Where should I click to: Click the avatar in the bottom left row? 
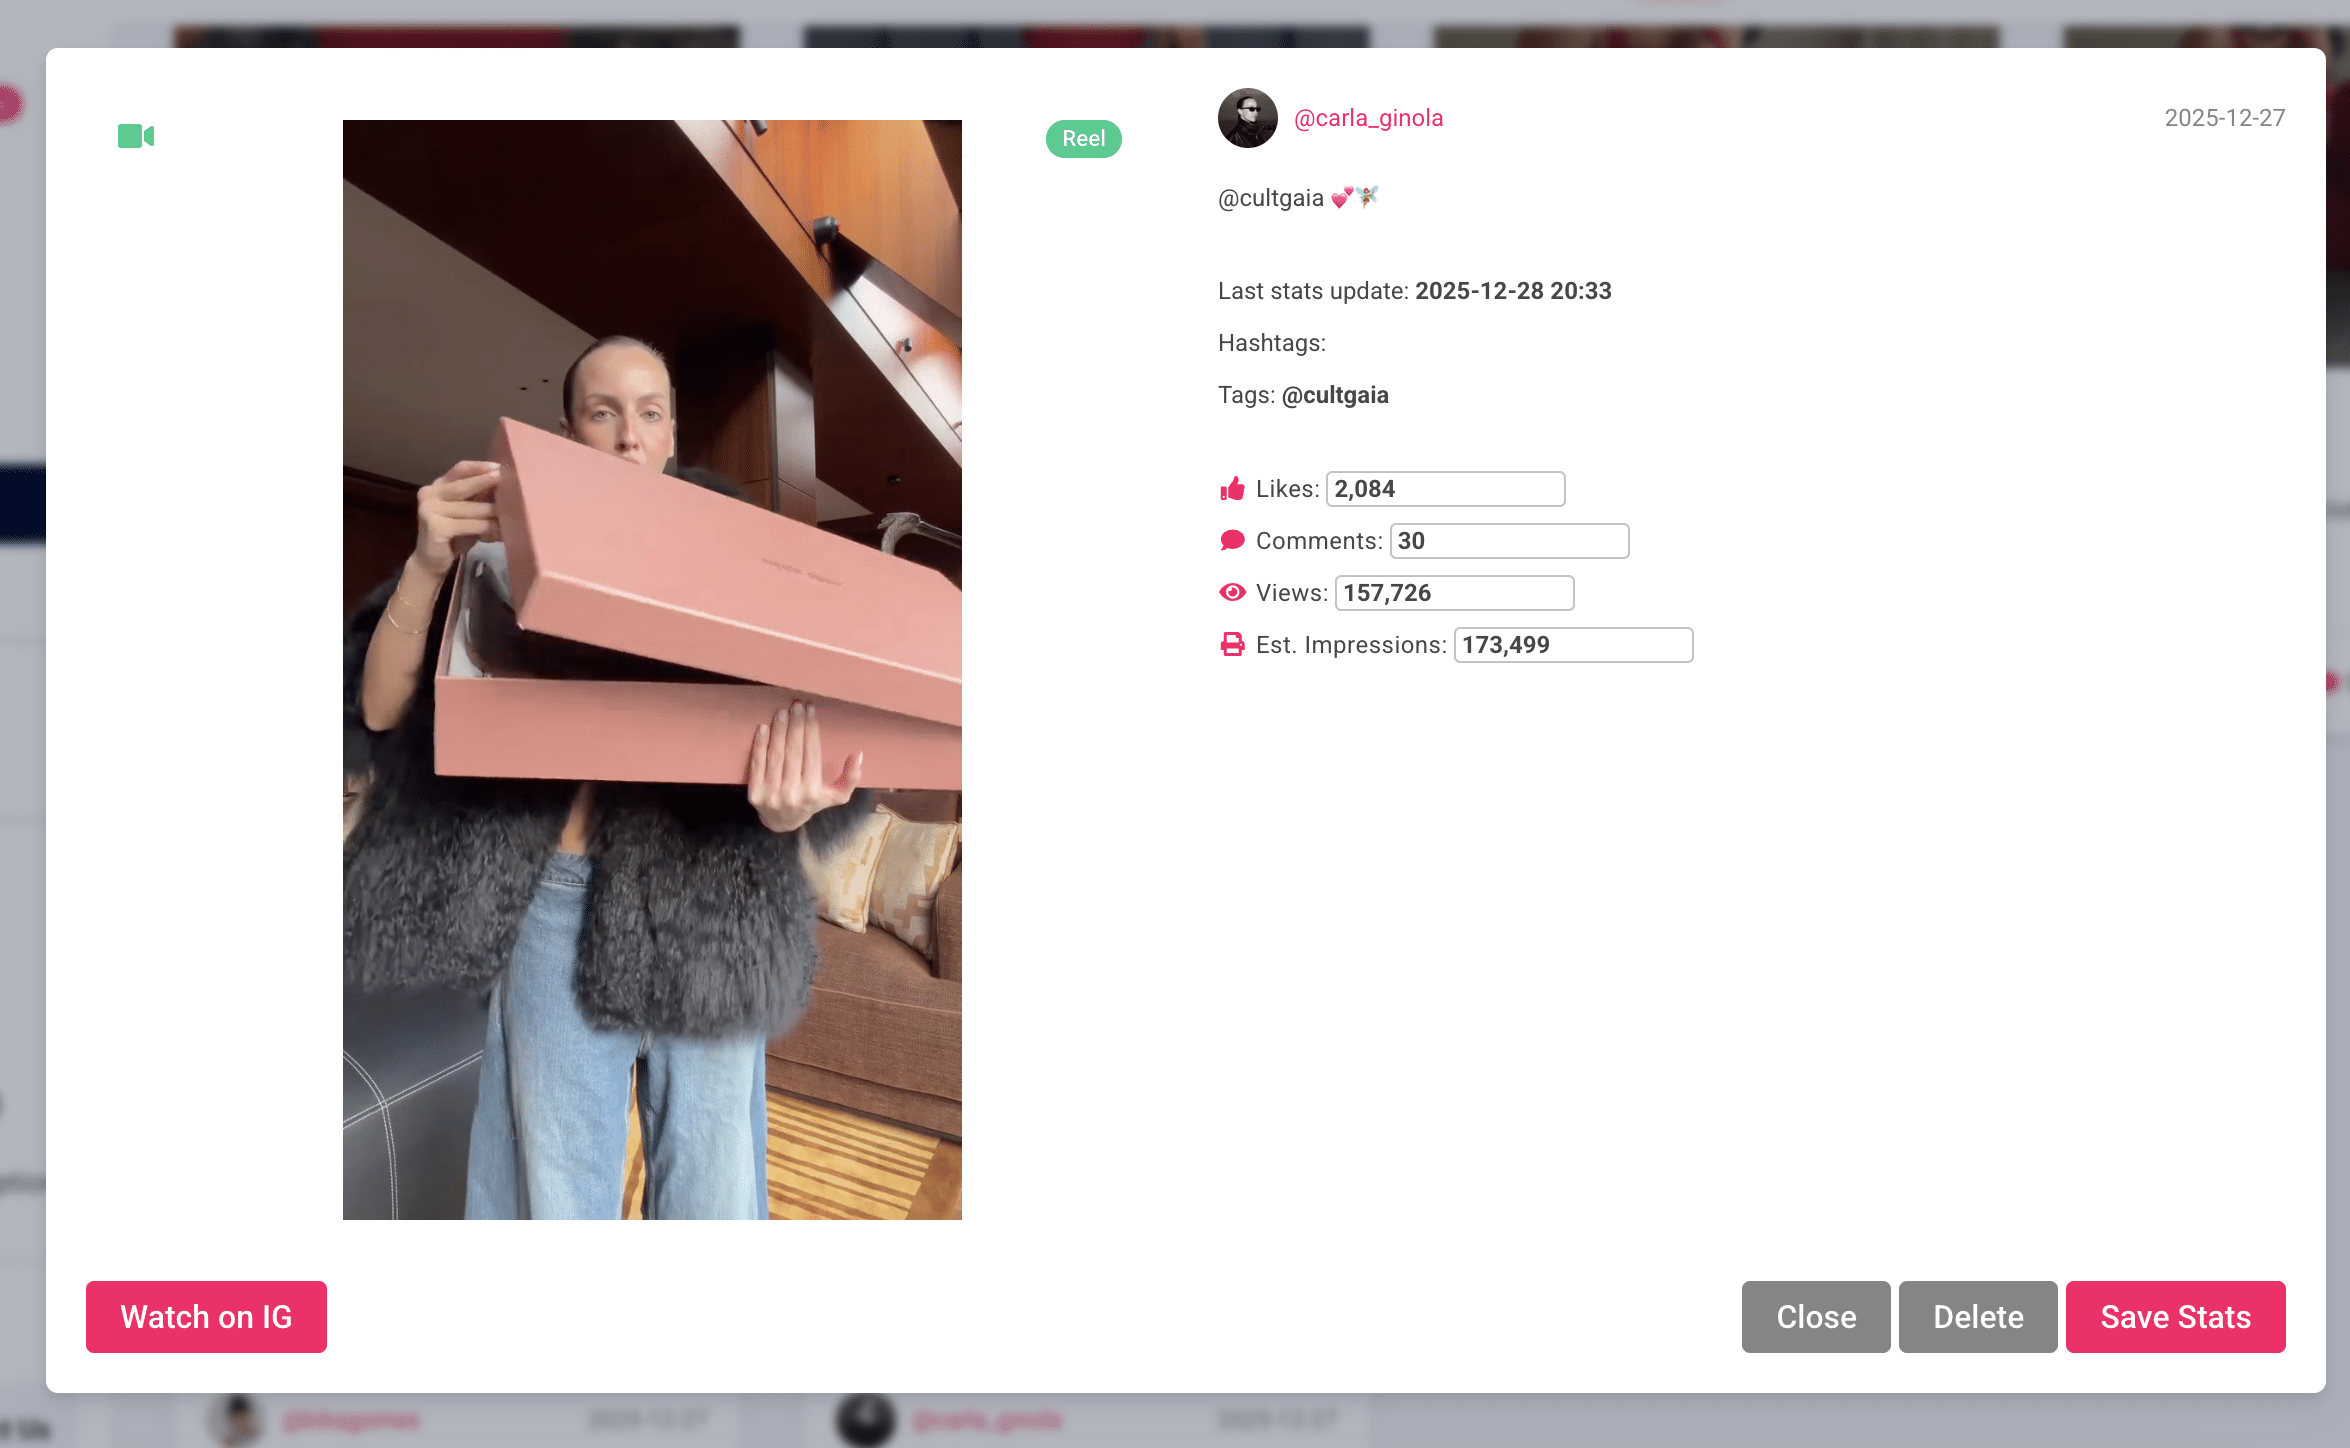pyautogui.click(x=237, y=1421)
